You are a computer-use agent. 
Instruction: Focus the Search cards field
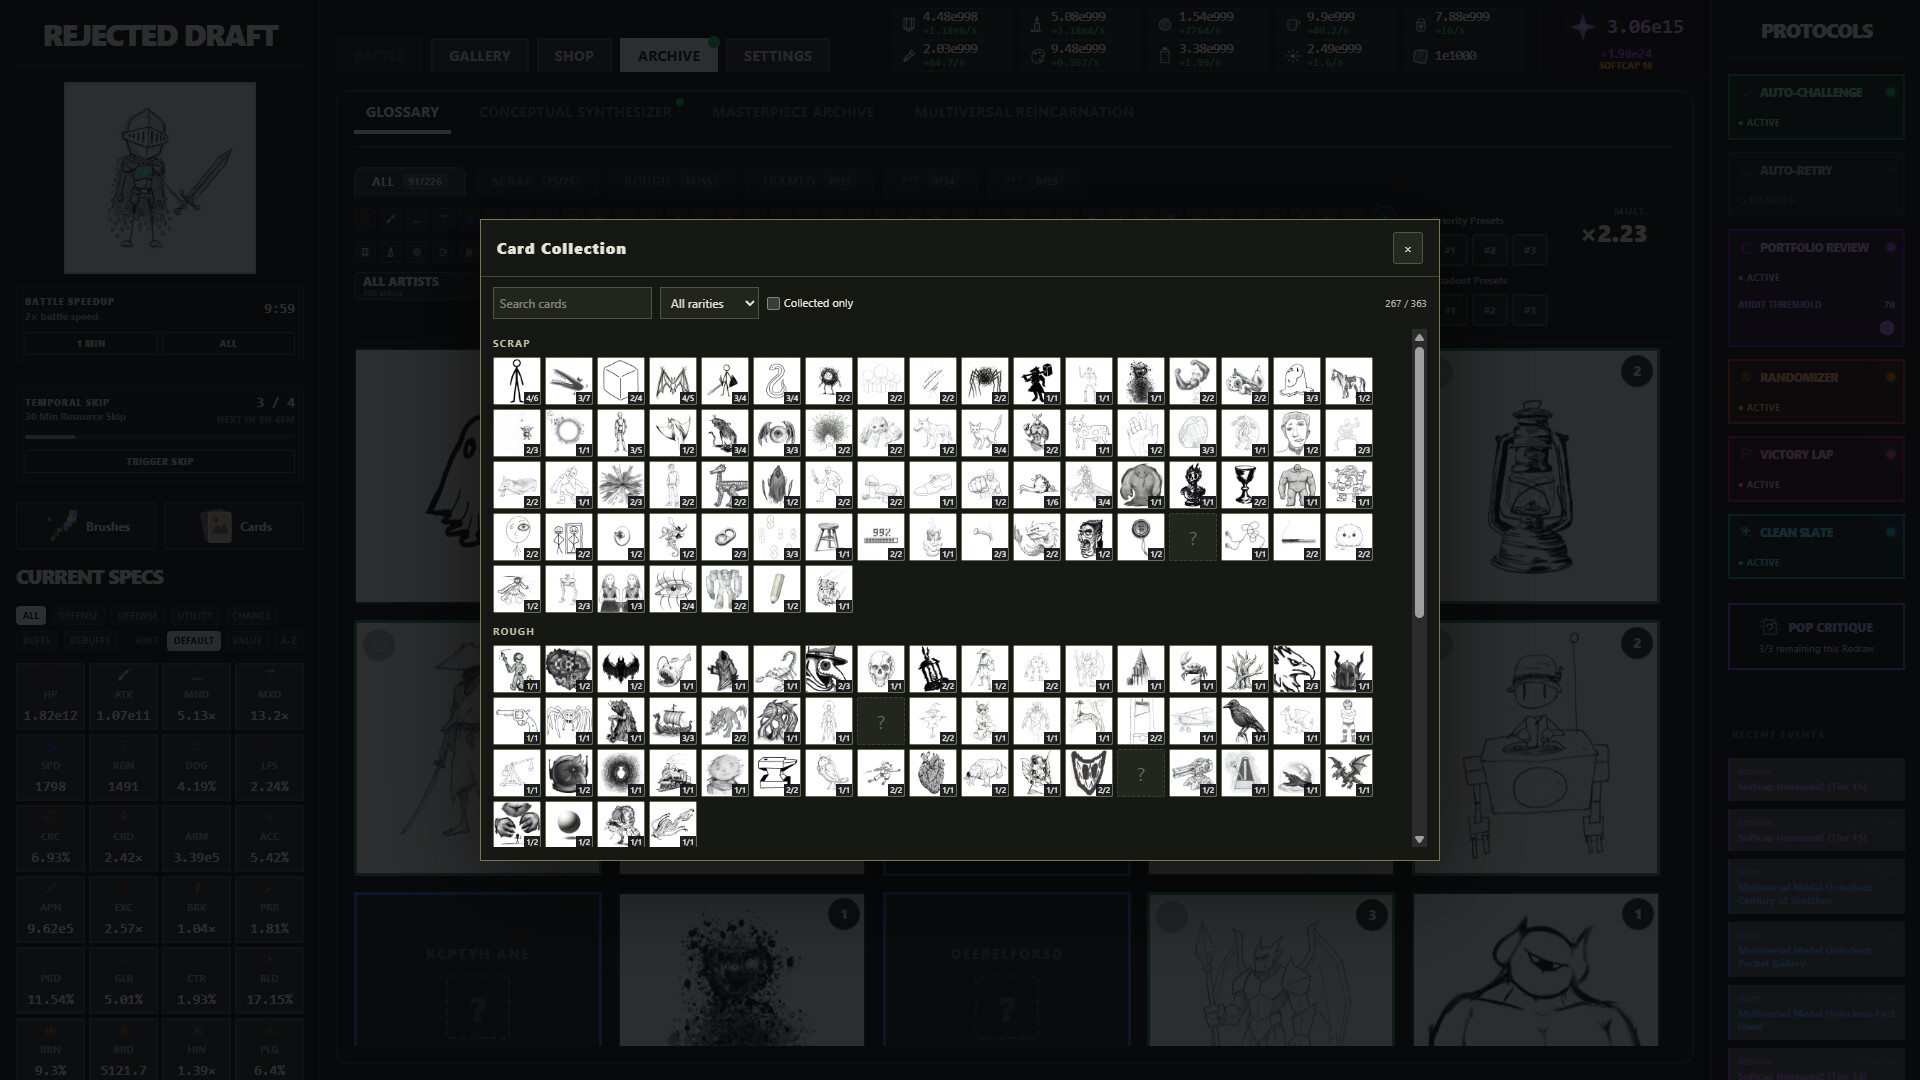[572, 303]
